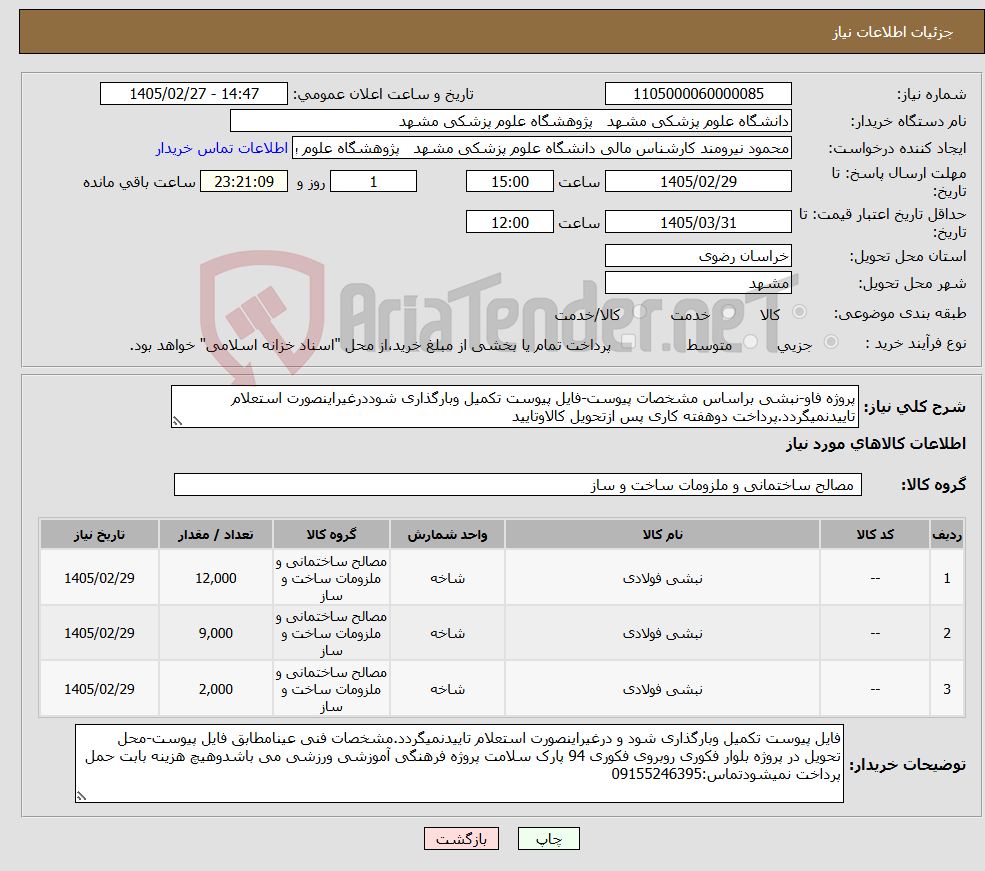Image resolution: width=985 pixels, height=871 pixels.
Task: Click شاخه unit in row 1
Action: (447, 578)
